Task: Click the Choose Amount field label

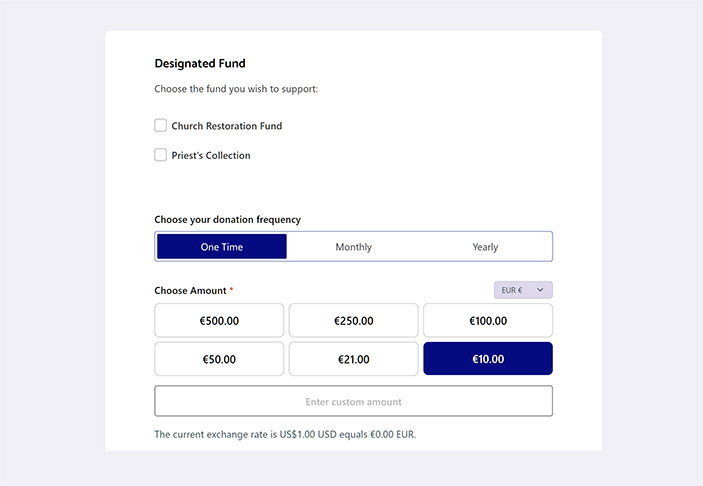Action: pos(192,291)
